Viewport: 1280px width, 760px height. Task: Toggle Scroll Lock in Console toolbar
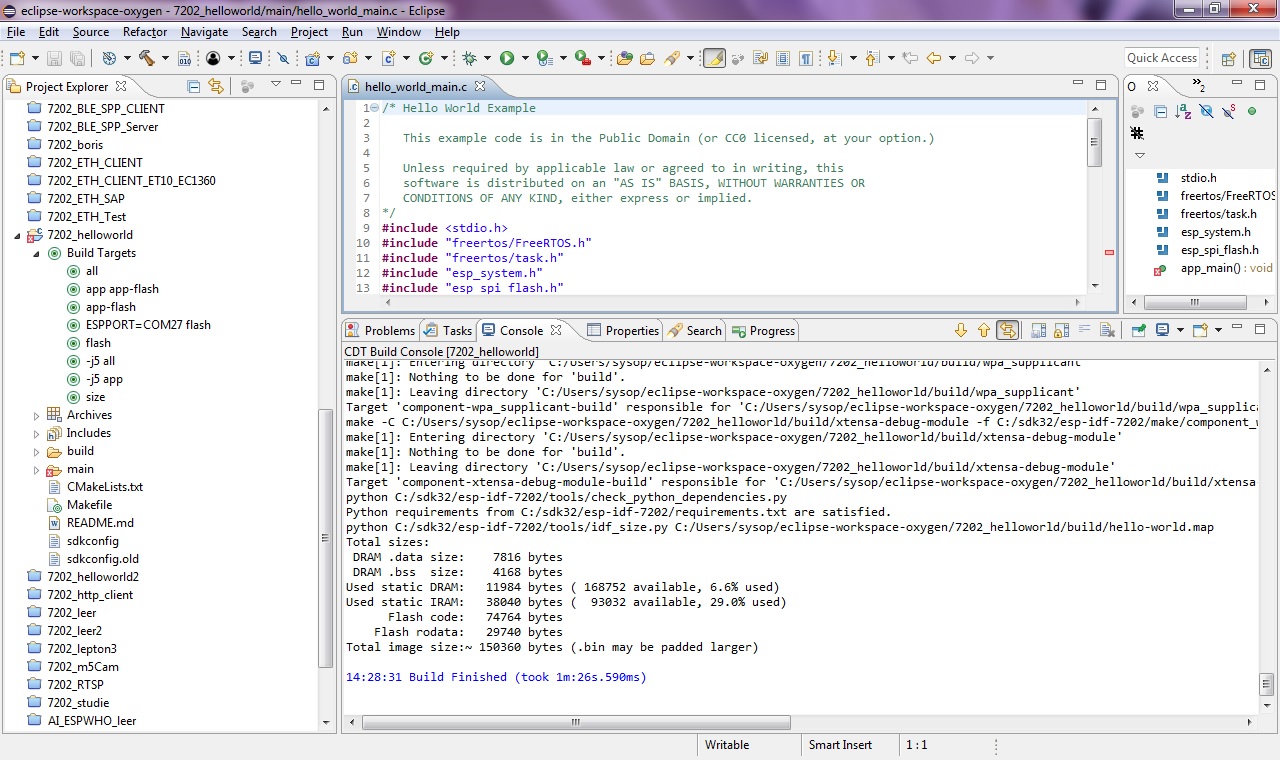[x=1061, y=330]
